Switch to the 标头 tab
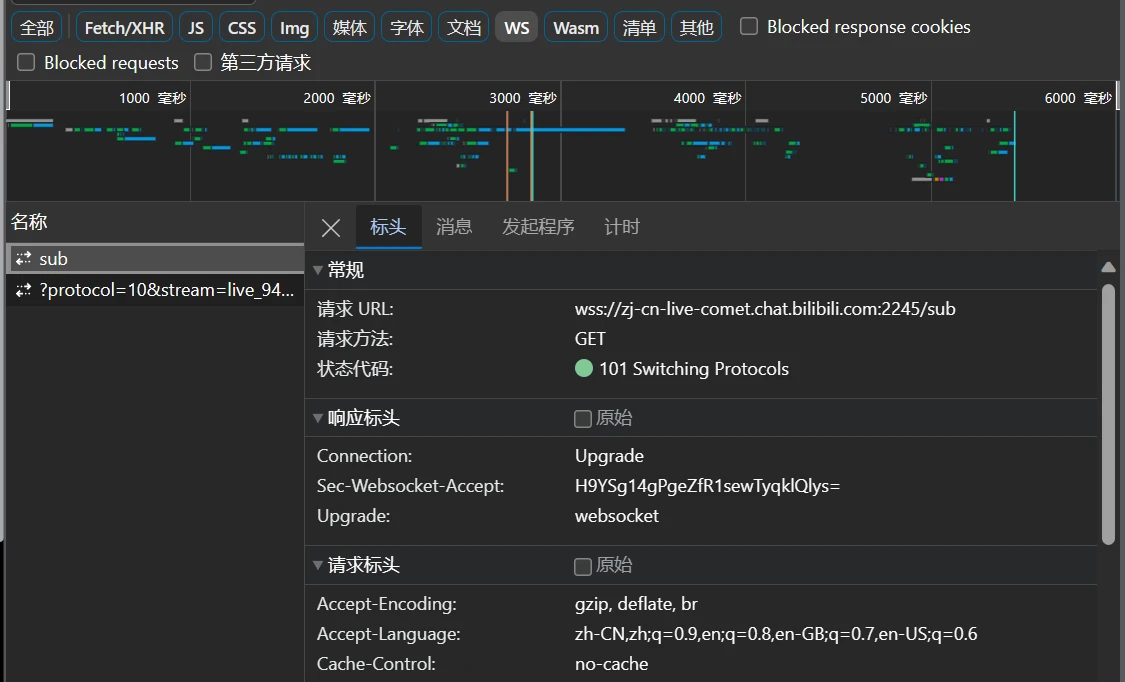The height and width of the screenshot is (682, 1125). 388,227
